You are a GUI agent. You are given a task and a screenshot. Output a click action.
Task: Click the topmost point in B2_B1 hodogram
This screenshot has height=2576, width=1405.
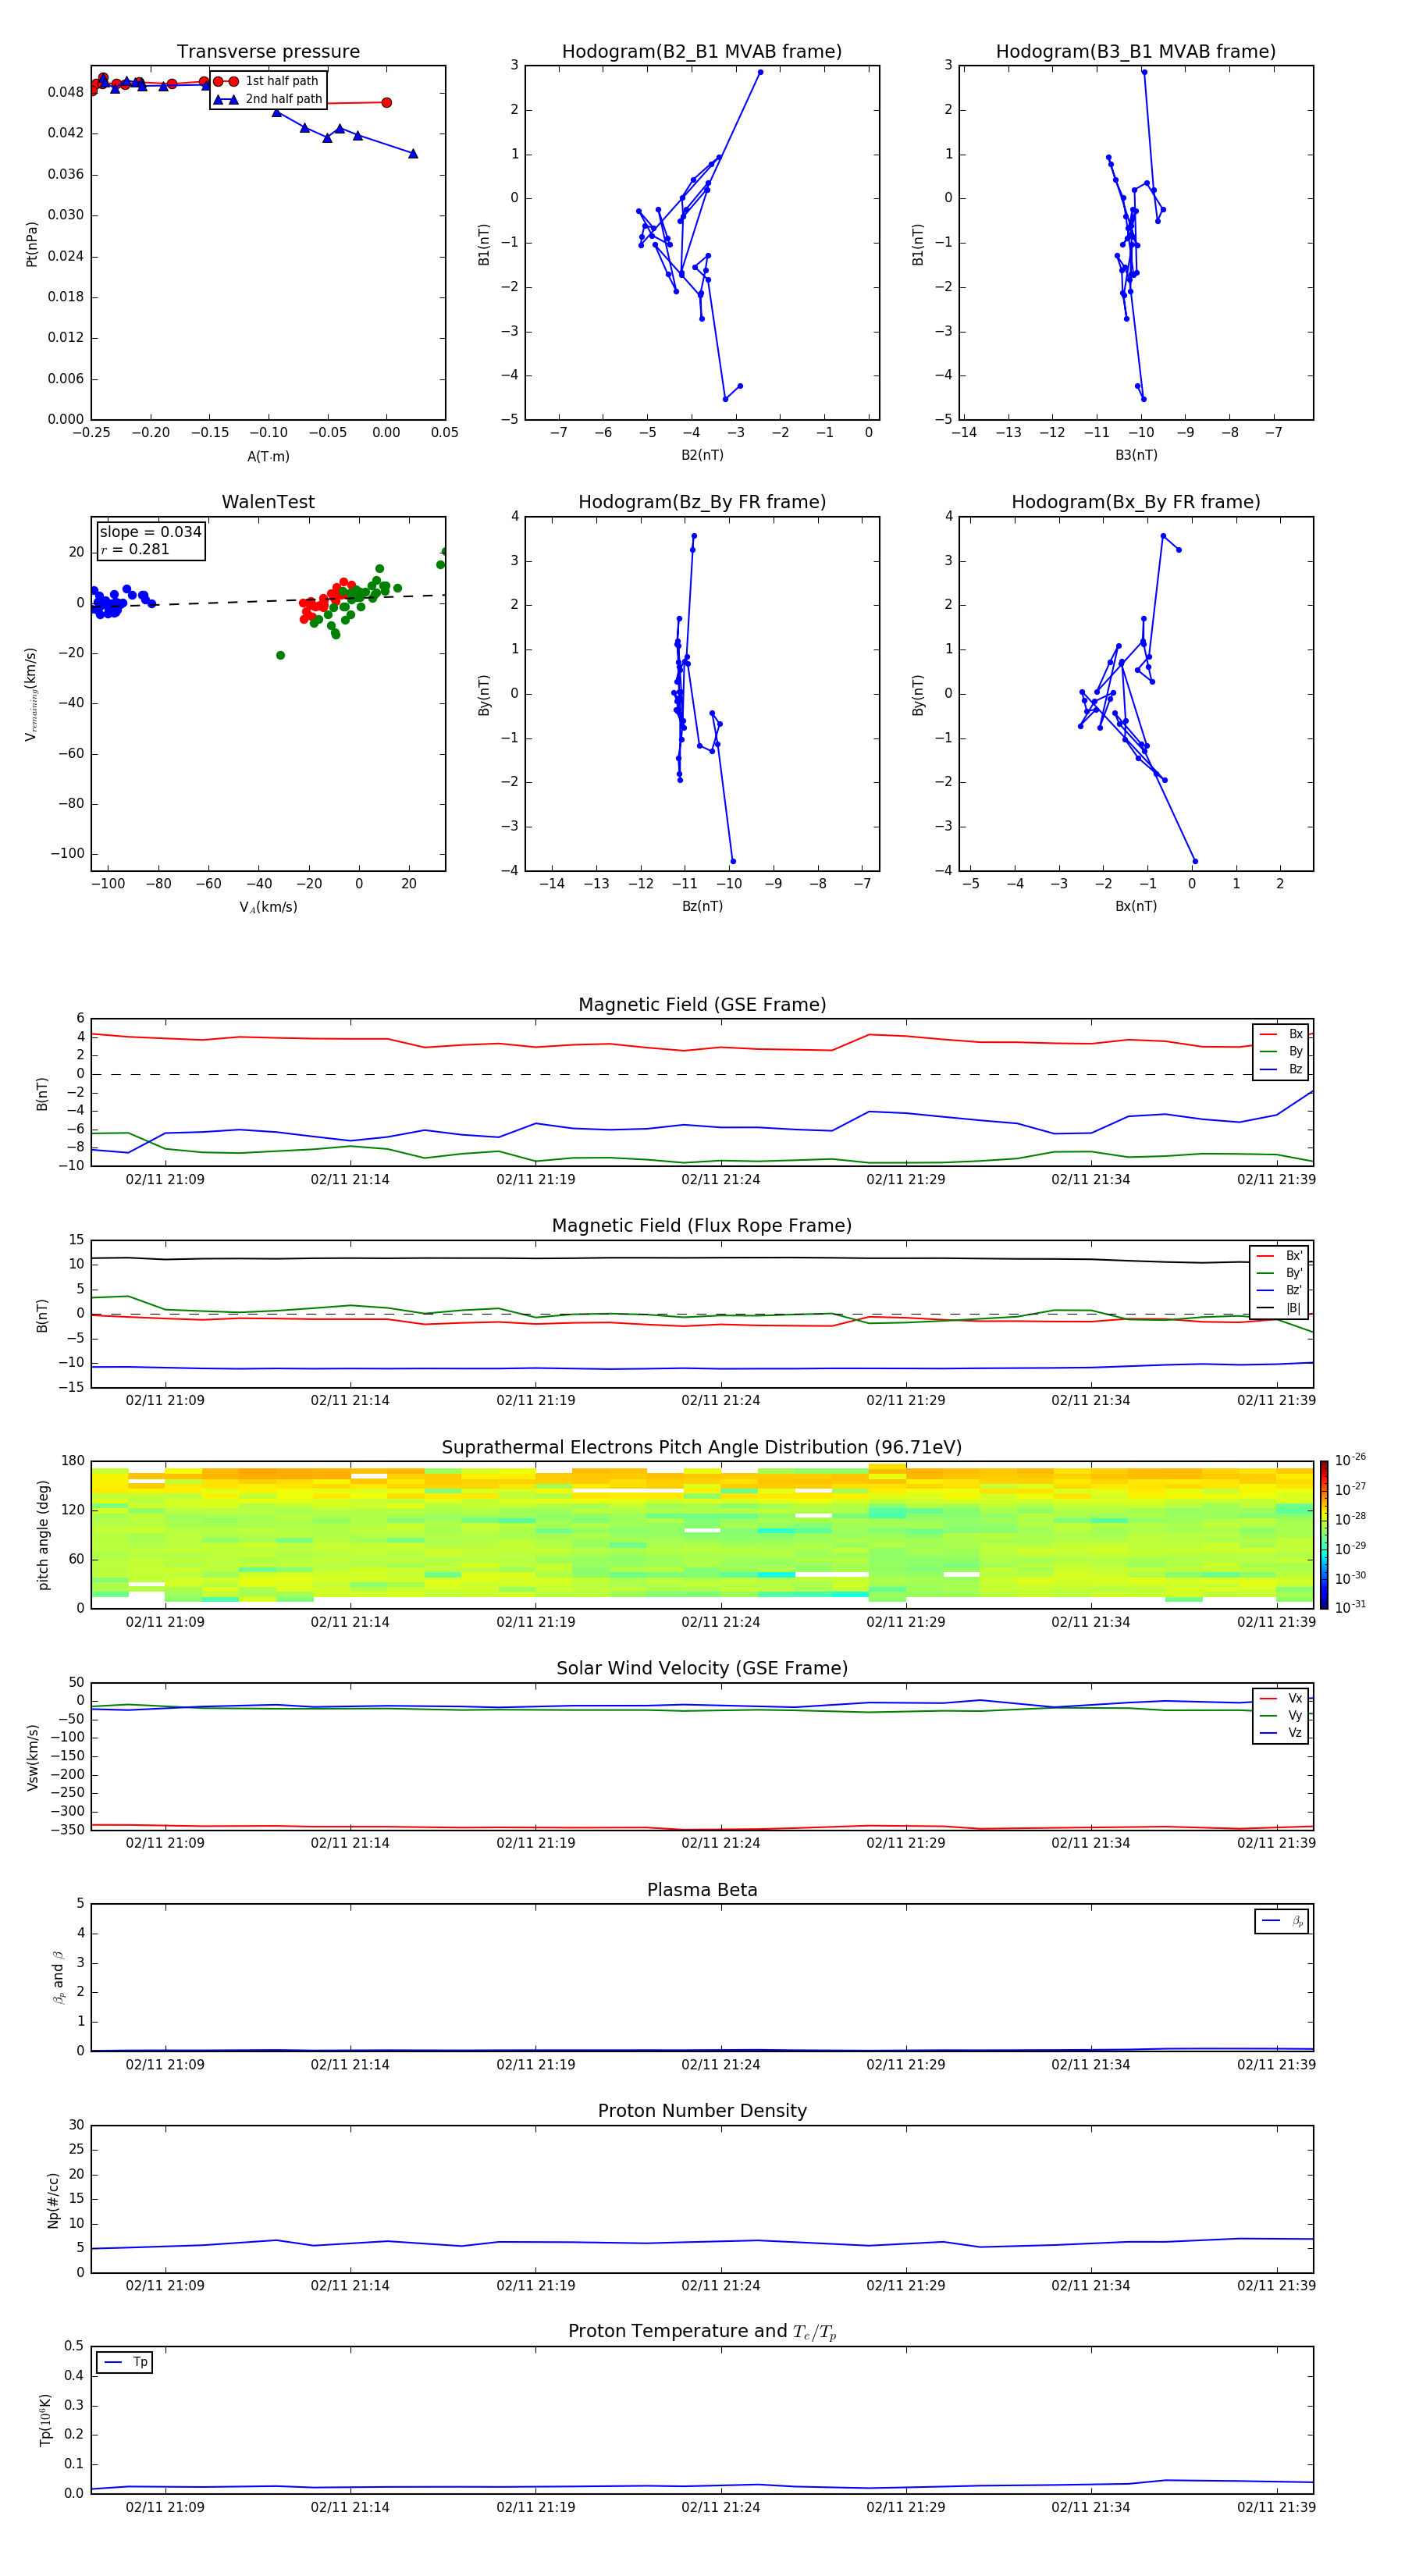[x=760, y=72]
